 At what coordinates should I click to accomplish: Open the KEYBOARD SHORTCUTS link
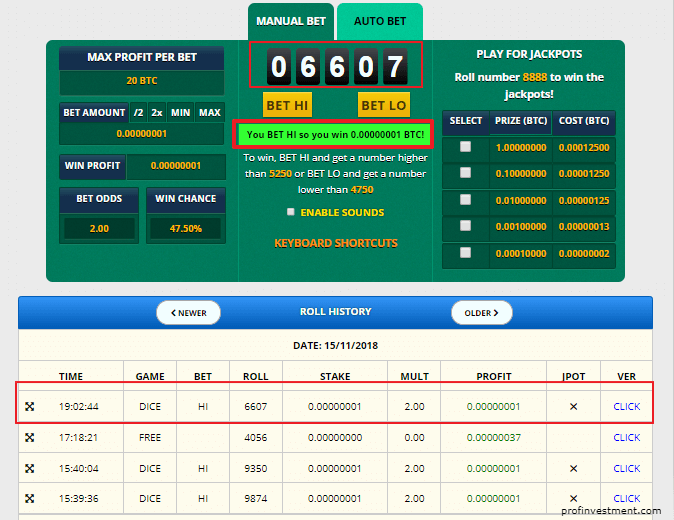point(336,243)
